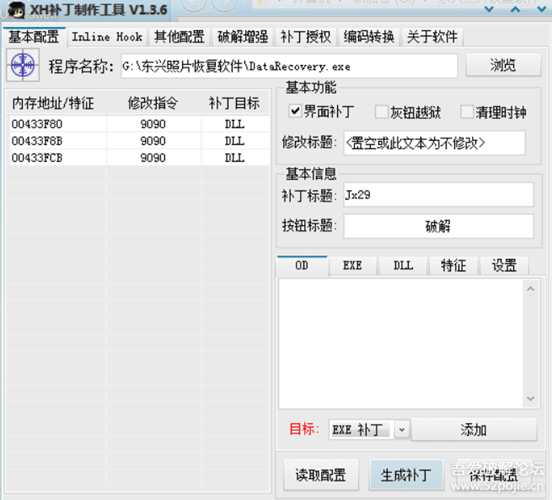Click the 9090 value in row 00433F8B
Screen dimensions: 552x500
click(x=153, y=141)
